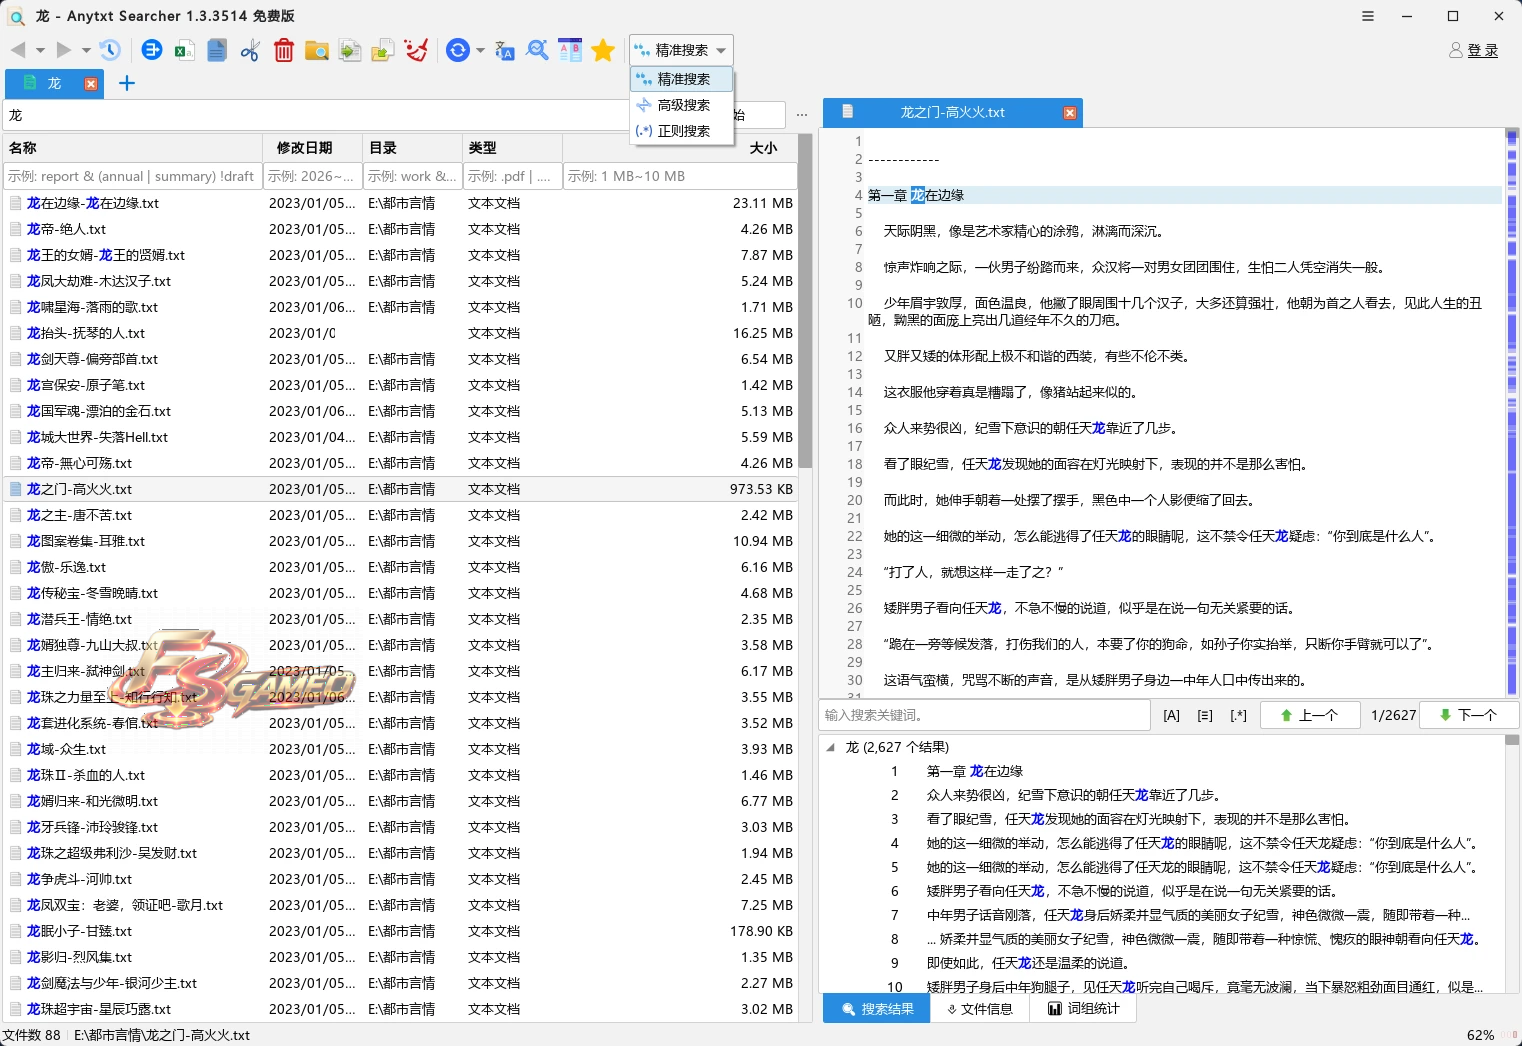1522x1046 pixels.
Task: Open the refresh icon dropdown arrow
Action: pyautogui.click(x=481, y=50)
